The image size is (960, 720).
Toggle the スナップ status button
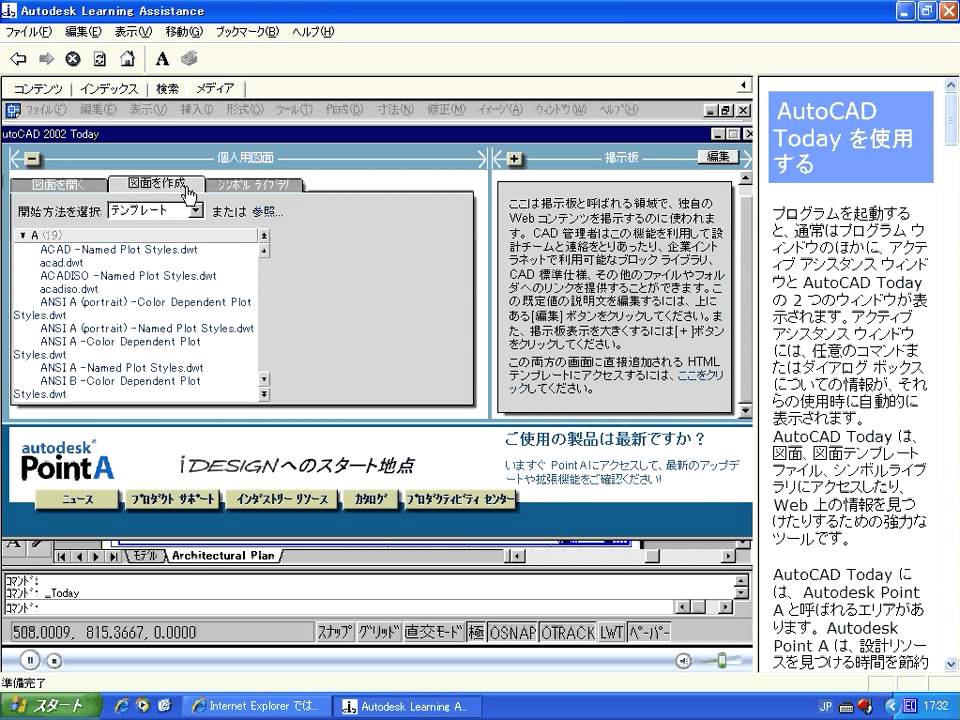[x=335, y=632]
